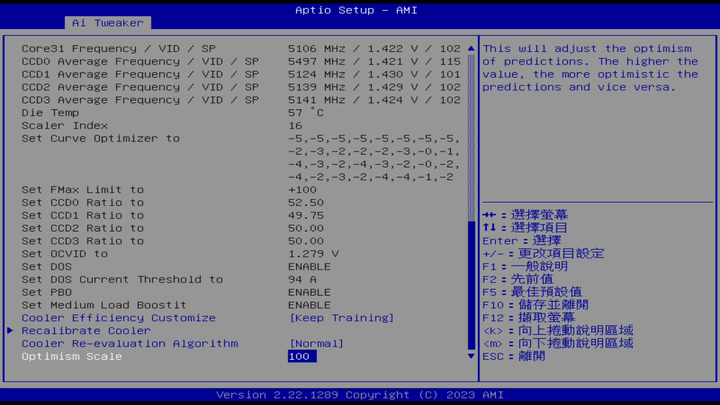Select the Cooler Re-evaluation Algorithm option
This screenshot has height=405, width=720.
tap(130, 343)
